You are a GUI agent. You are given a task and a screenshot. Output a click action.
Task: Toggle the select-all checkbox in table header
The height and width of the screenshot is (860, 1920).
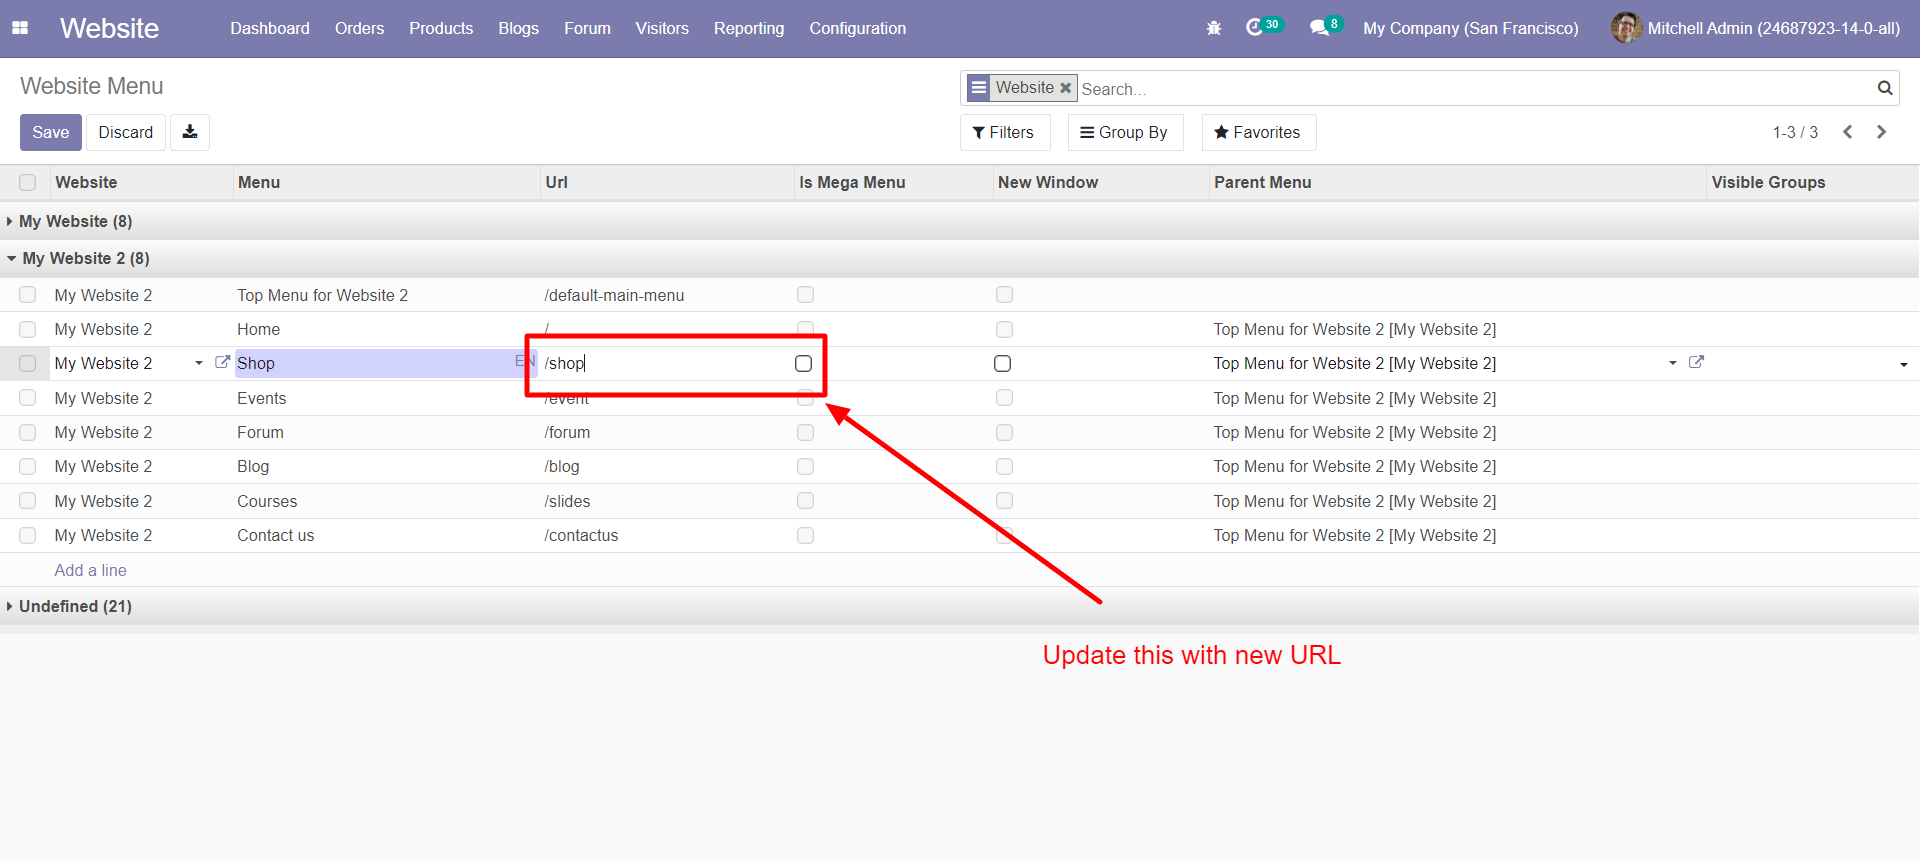[28, 182]
